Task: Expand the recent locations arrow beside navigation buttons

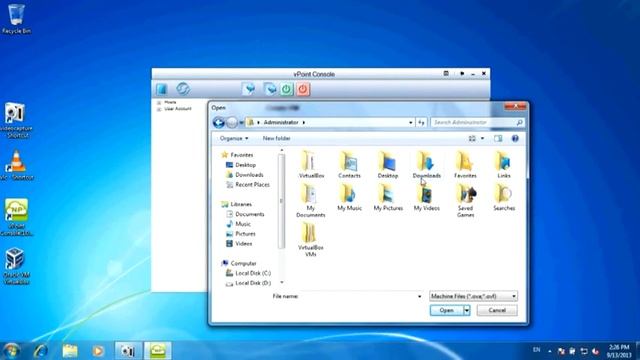Action: click(x=241, y=122)
